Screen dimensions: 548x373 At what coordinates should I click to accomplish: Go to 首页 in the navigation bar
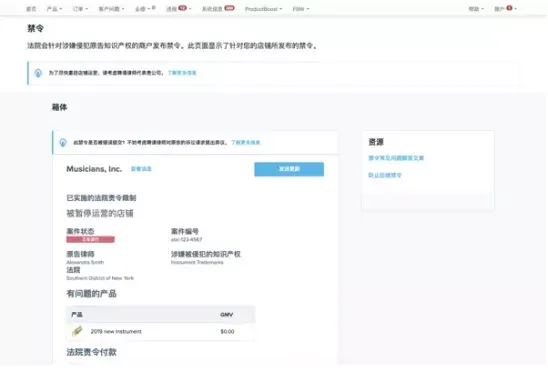coord(31,9)
